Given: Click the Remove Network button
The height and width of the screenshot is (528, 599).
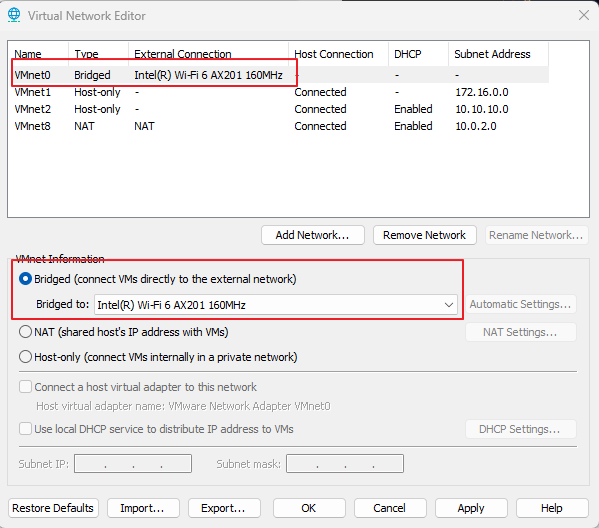Looking at the screenshot, I should coord(424,235).
